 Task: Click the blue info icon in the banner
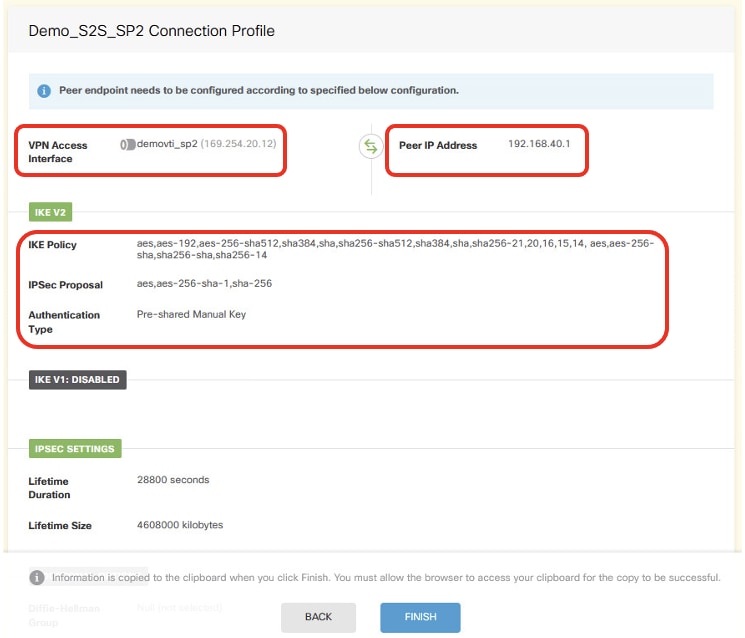point(44,91)
